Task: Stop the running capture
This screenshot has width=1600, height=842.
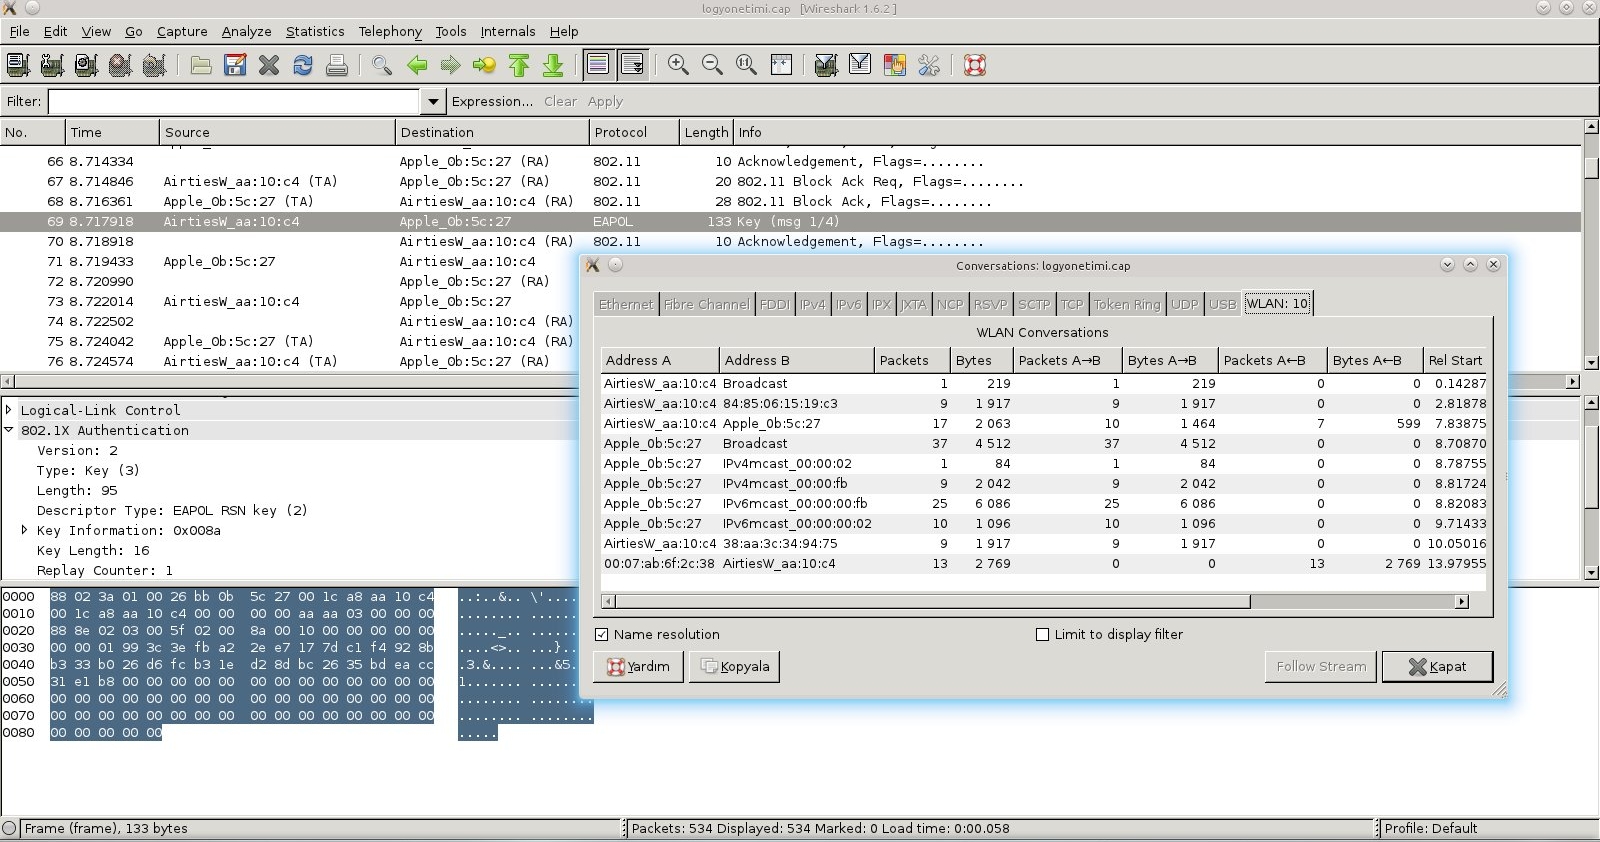Action: [x=120, y=65]
